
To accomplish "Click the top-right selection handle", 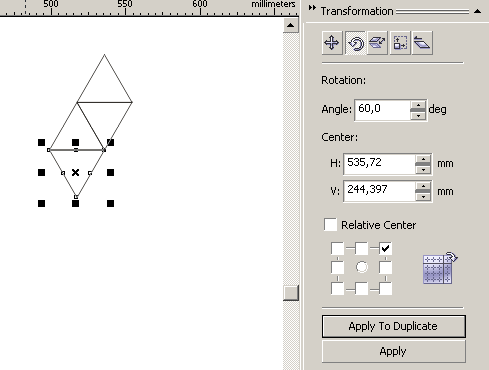I will click(110, 143).
